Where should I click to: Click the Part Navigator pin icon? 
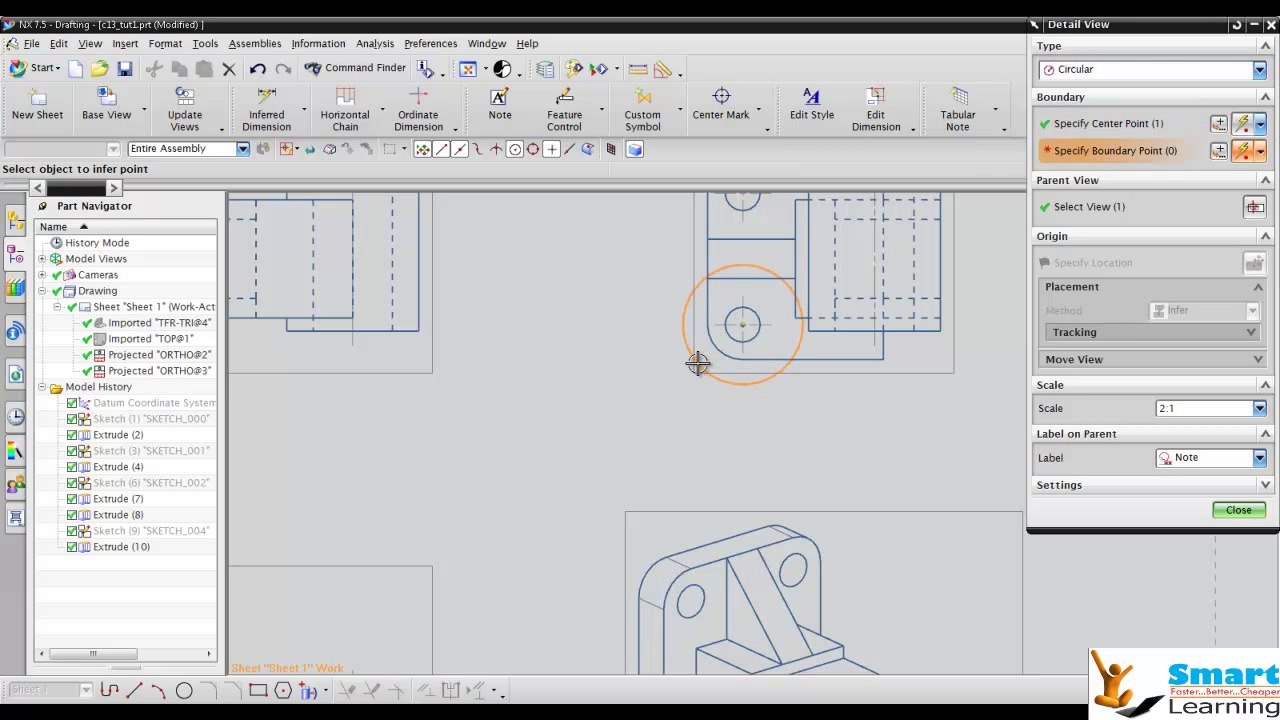pyautogui.click(x=42, y=206)
